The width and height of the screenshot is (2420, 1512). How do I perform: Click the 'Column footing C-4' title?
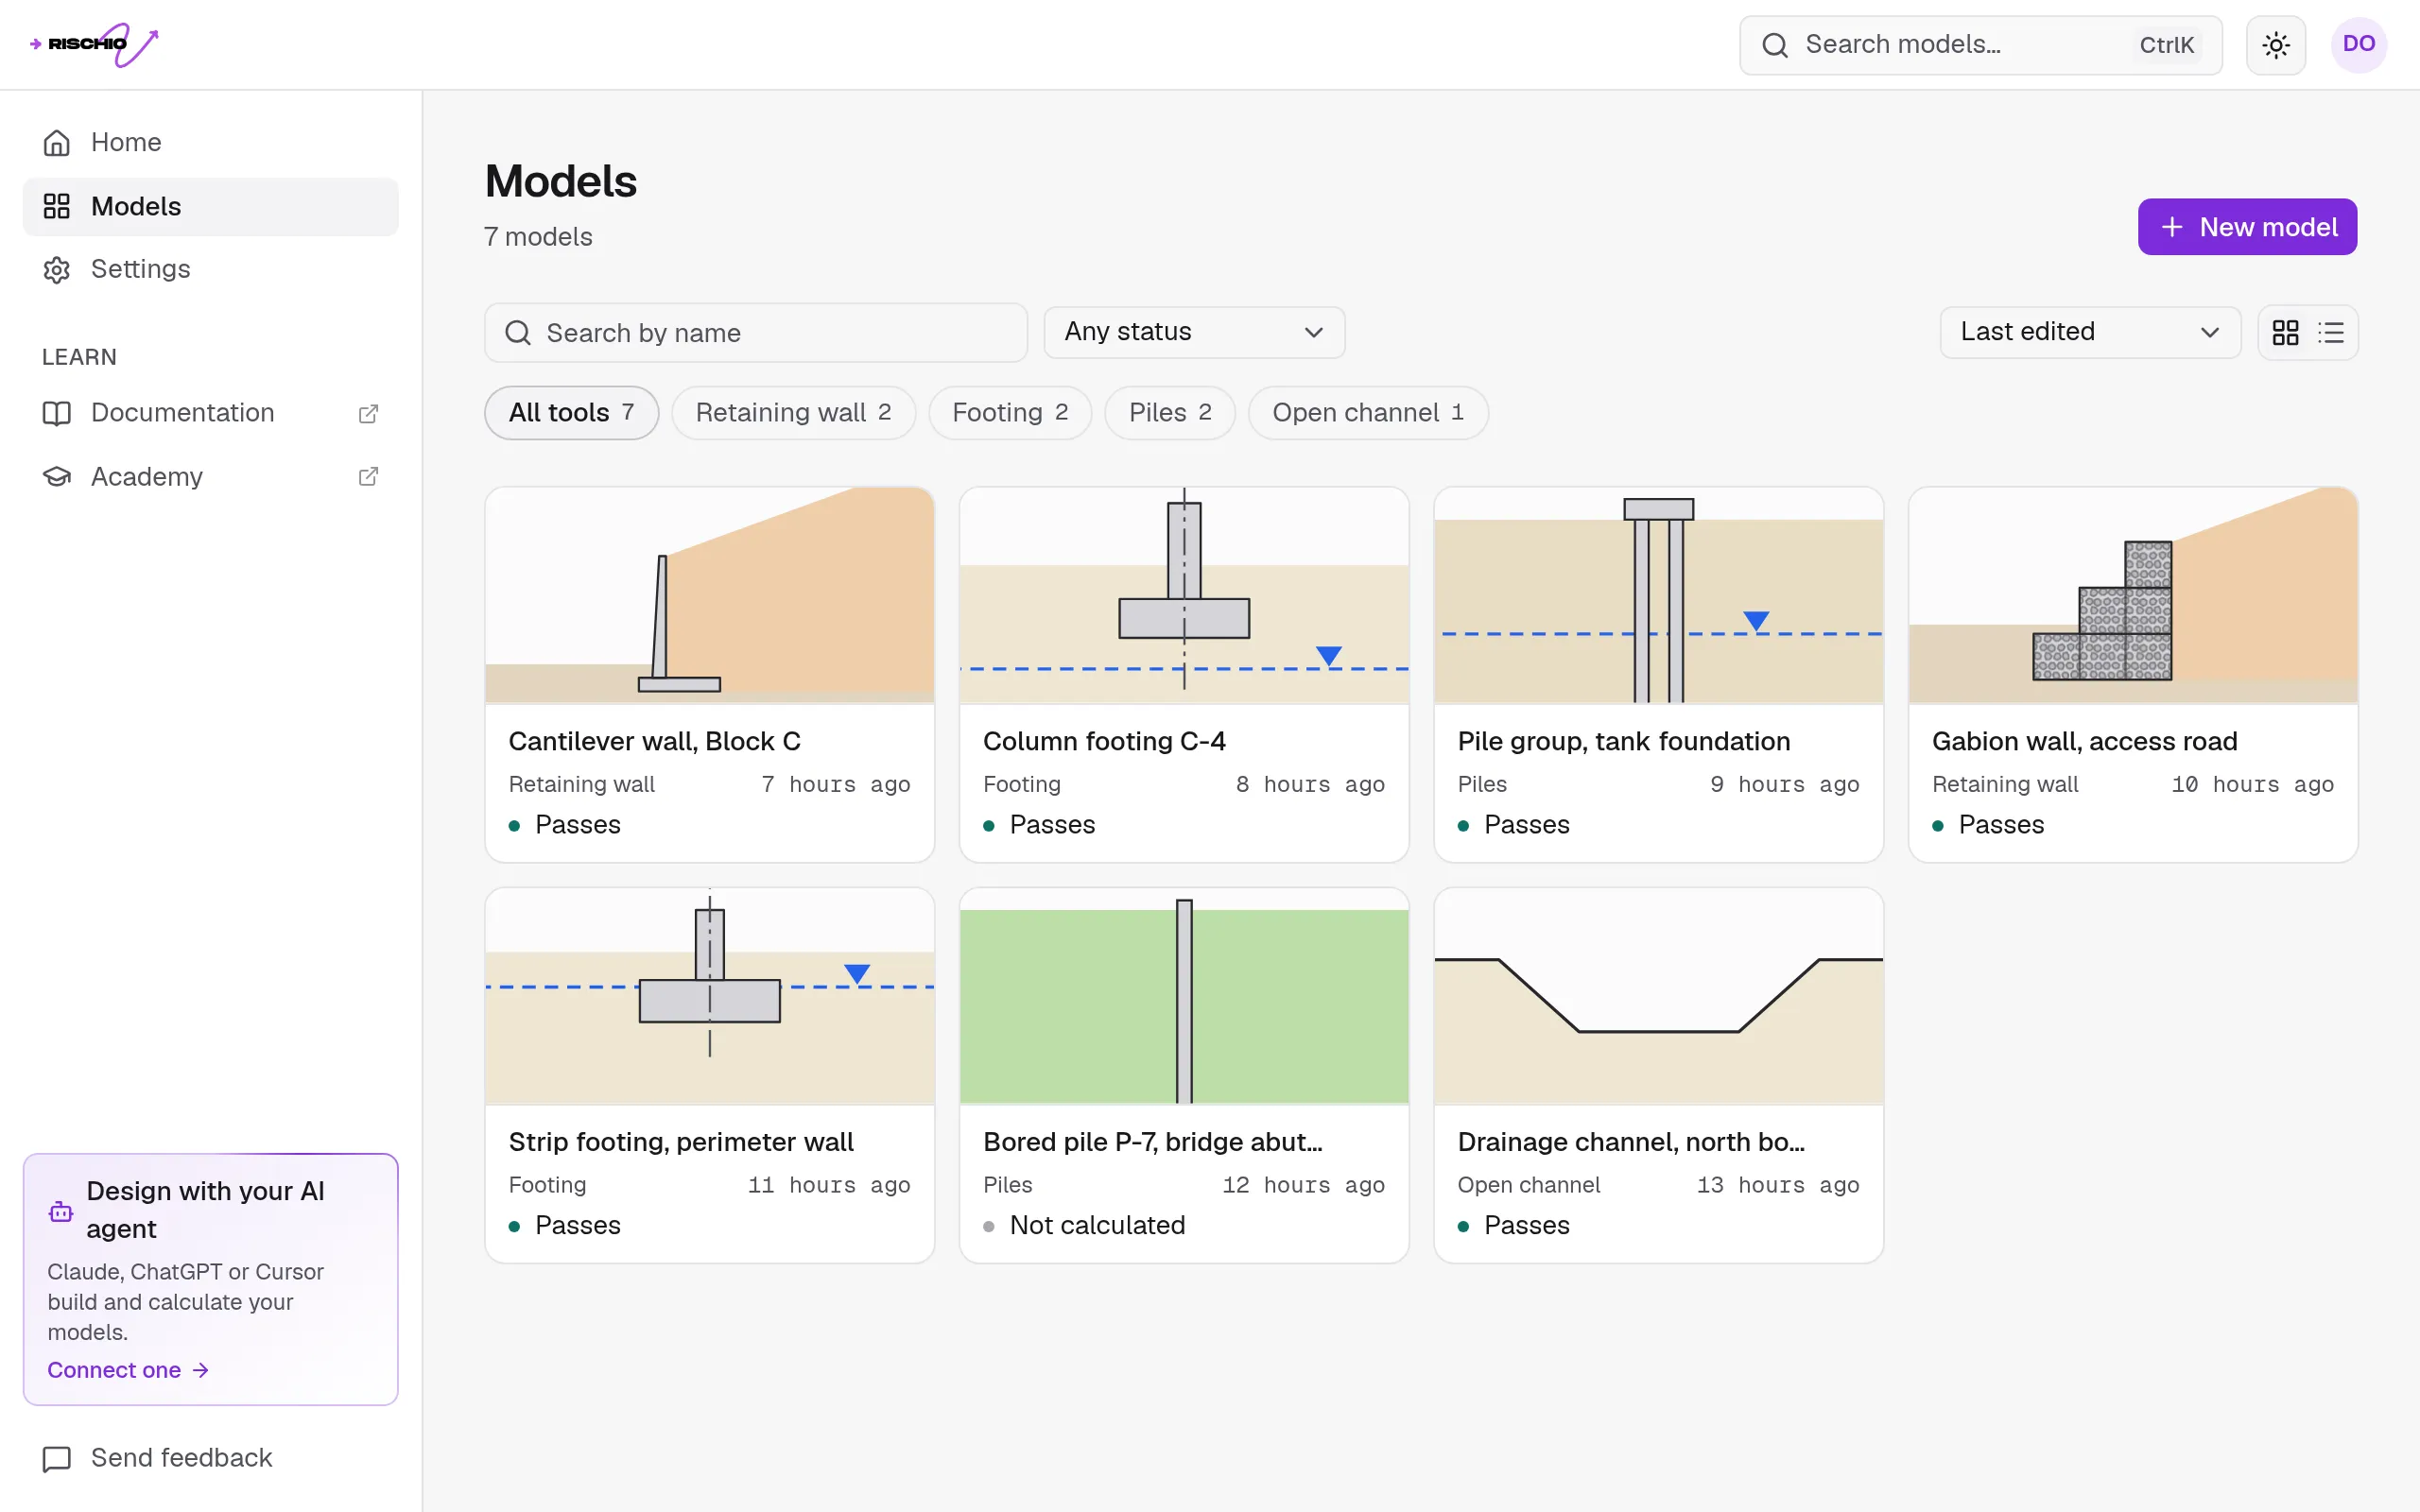(1104, 741)
